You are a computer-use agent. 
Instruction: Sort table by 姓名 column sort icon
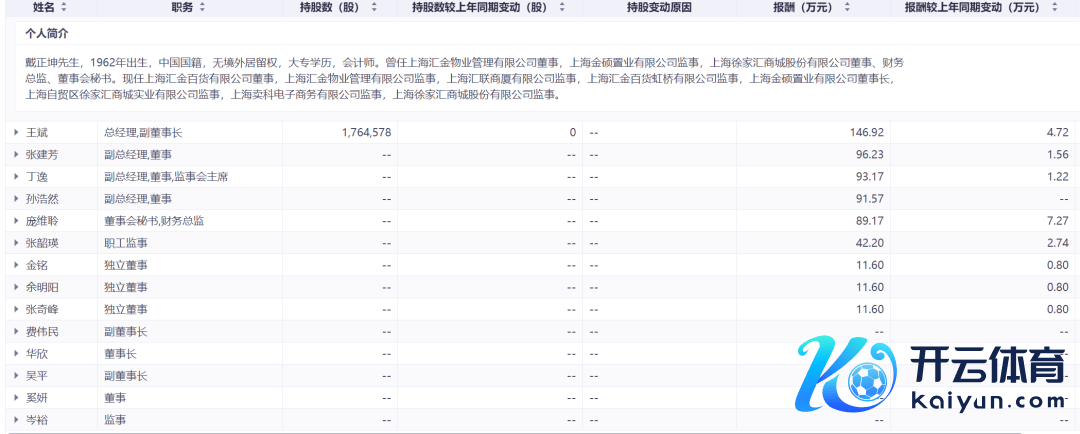click(x=64, y=7)
